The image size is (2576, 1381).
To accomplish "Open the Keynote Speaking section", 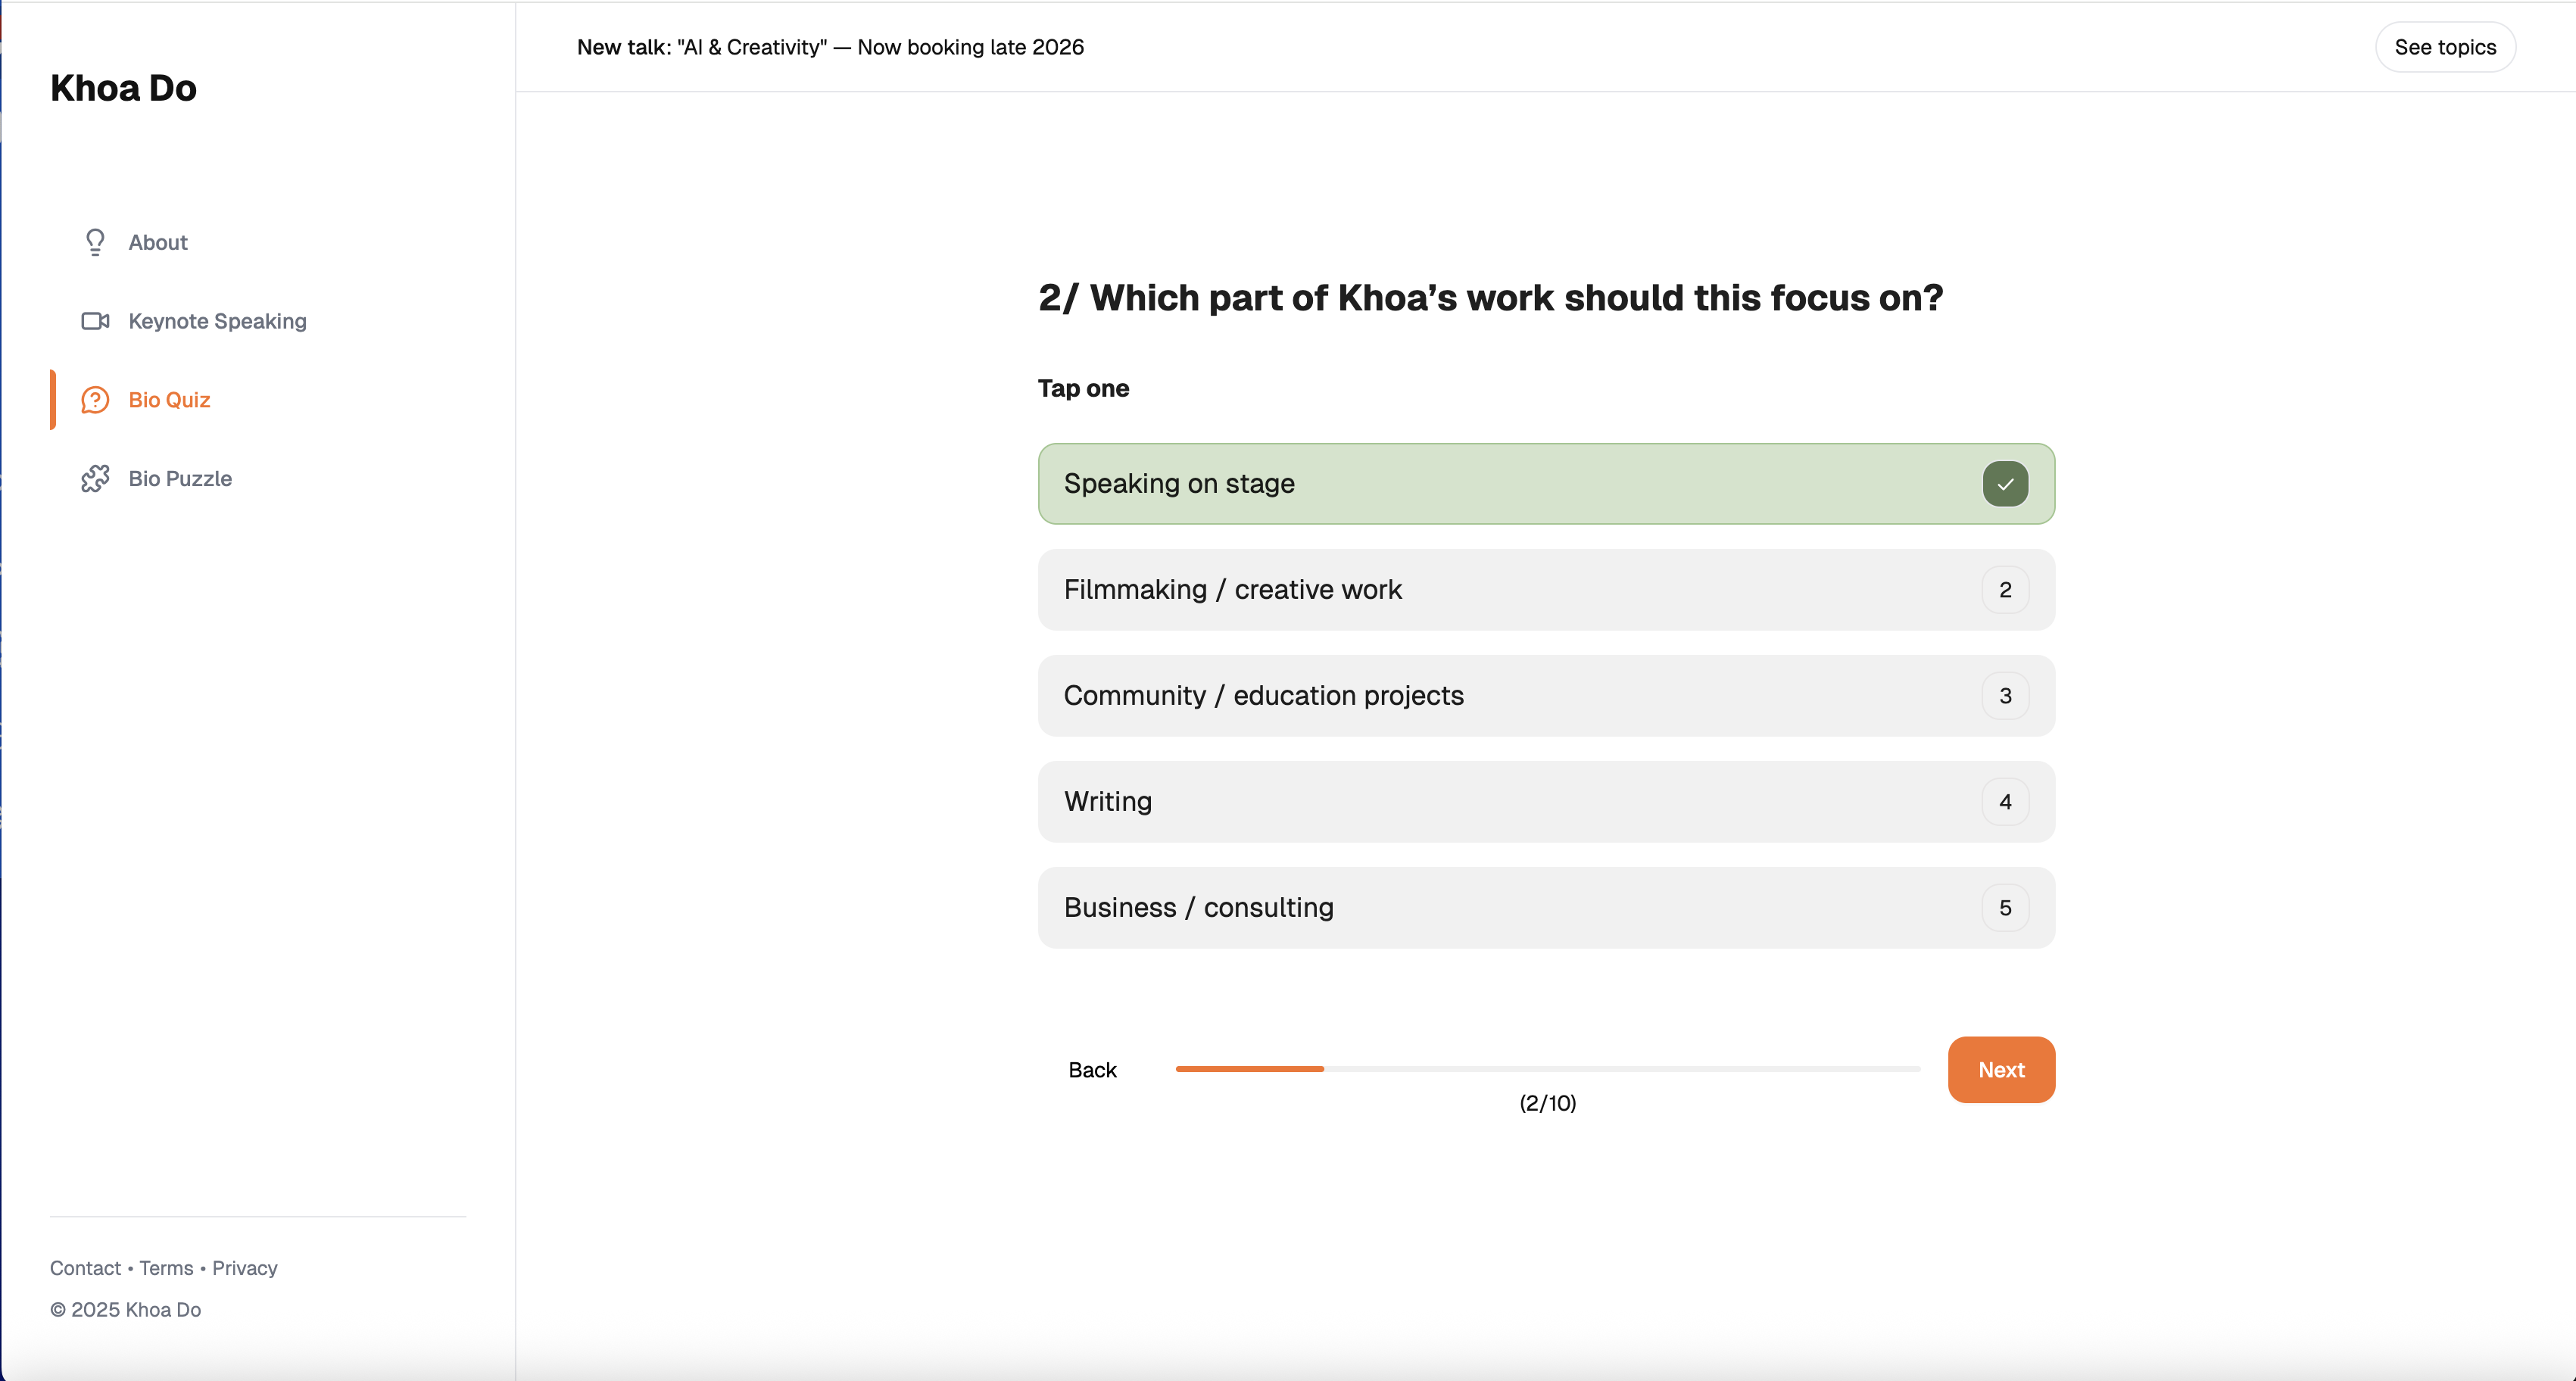I will (x=217, y=321).
